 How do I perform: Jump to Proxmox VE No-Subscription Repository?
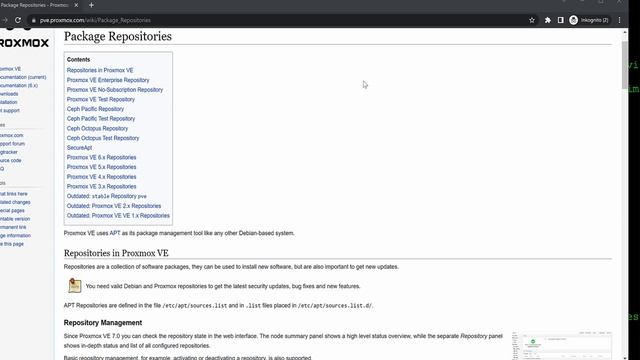pyautogui.click(x=115, y=90)
